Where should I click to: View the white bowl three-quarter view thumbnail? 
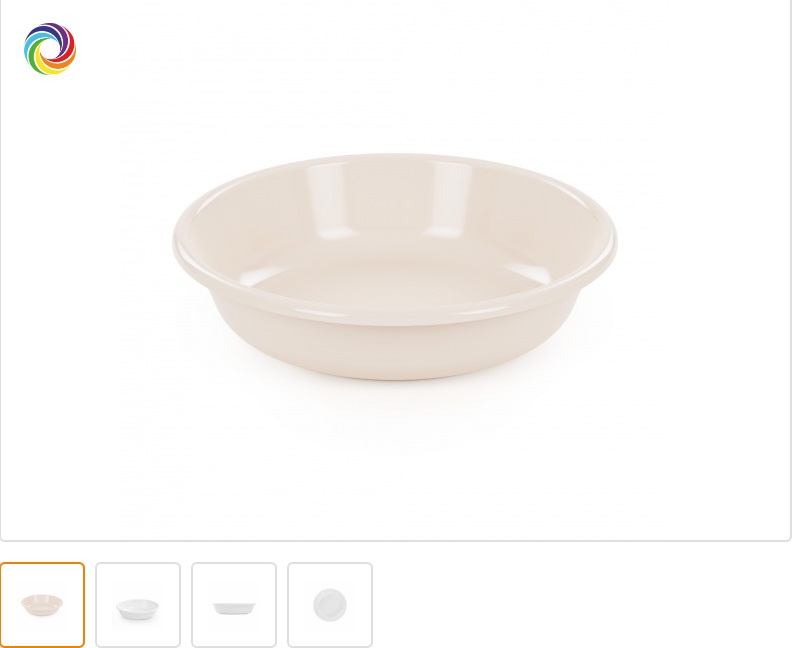tap(138, 605)
